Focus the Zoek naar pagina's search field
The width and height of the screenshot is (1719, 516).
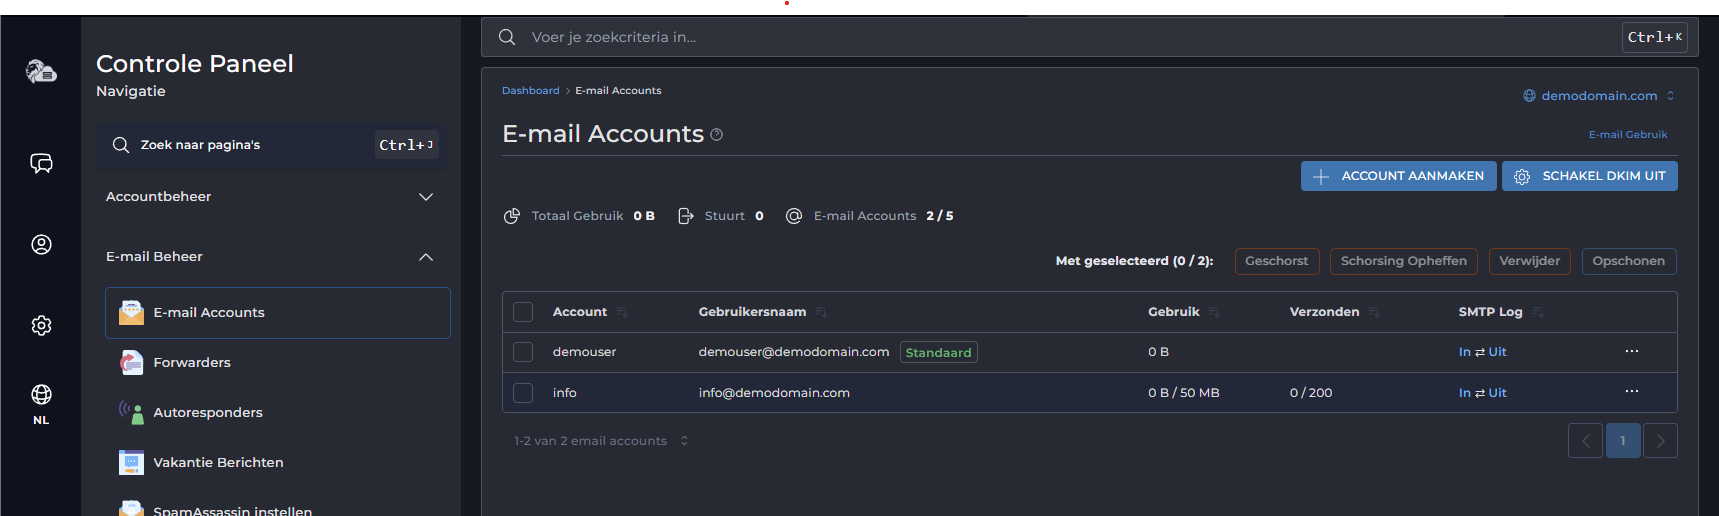pos(270,145)
